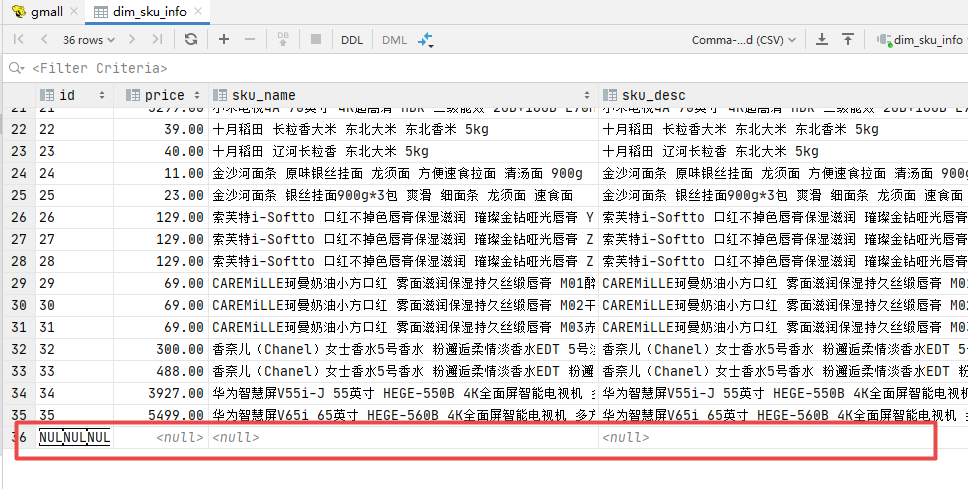Image resolution: width=968 pixels, height=489 pixels.
Task: Sort by the sku_name column header
Action: [403, 95]
